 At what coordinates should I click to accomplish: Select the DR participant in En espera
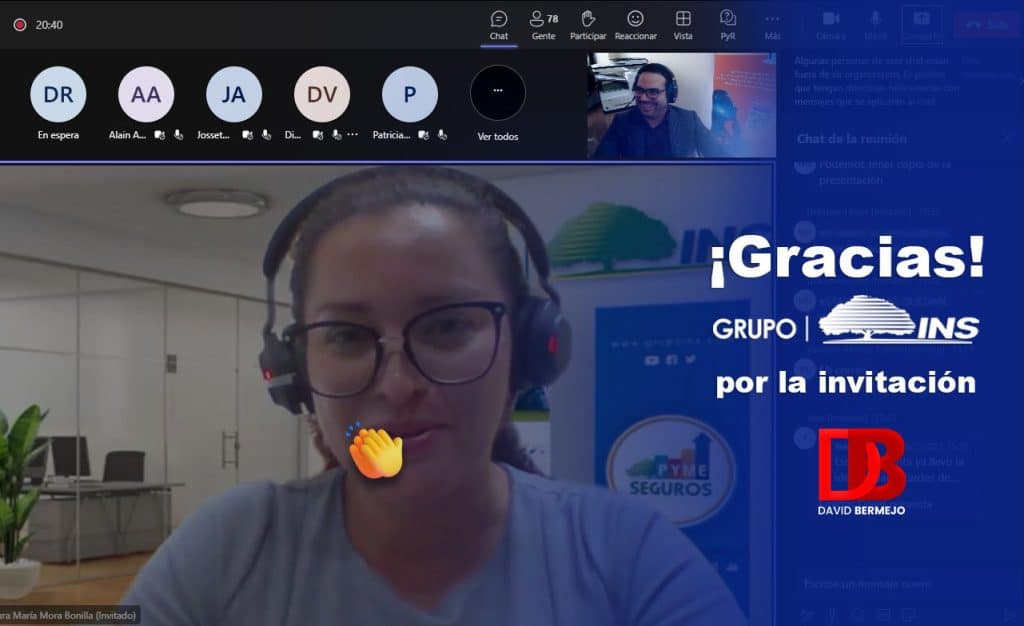coord(58,94)
